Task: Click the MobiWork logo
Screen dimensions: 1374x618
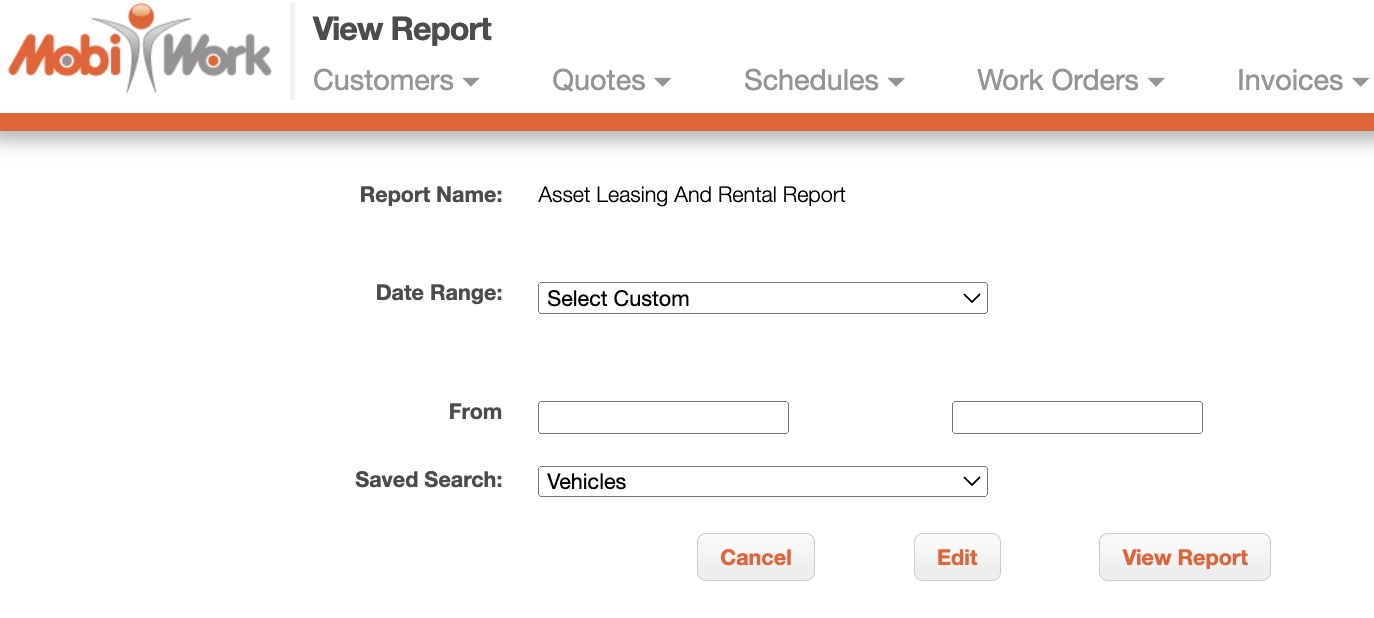Action: tap(140, 50)
